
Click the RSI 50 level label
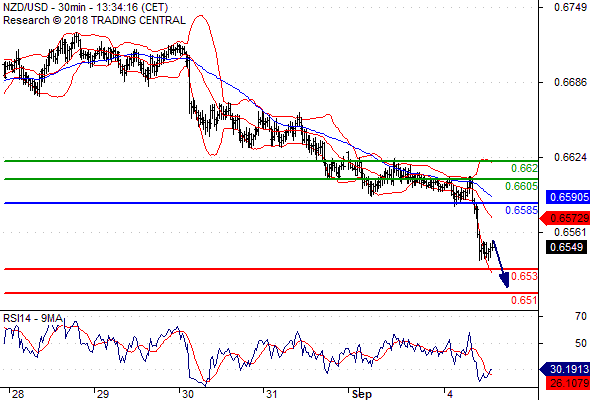tap(581, 343)
